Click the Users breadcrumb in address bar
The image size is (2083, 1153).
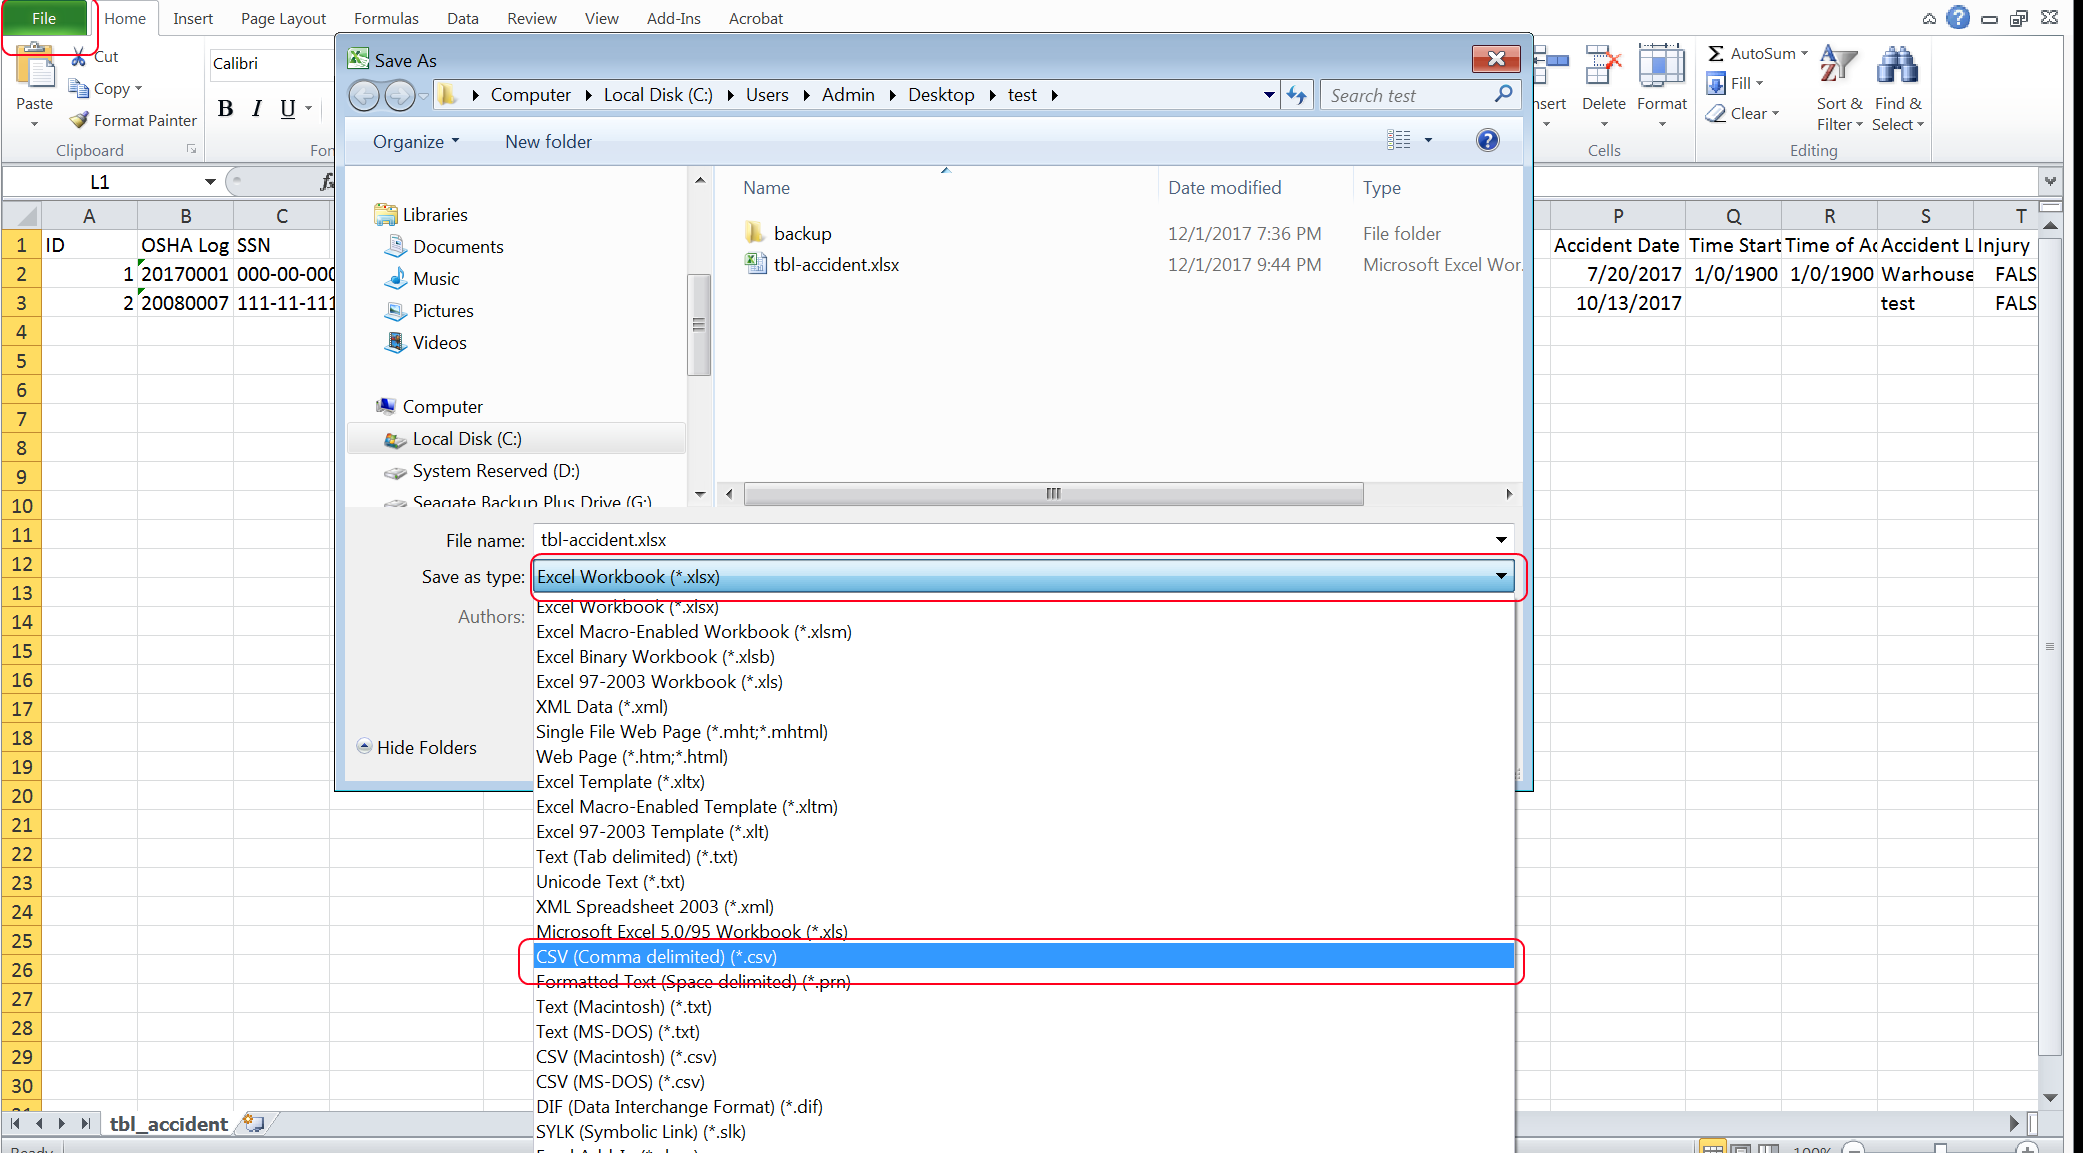coord(767,95)
